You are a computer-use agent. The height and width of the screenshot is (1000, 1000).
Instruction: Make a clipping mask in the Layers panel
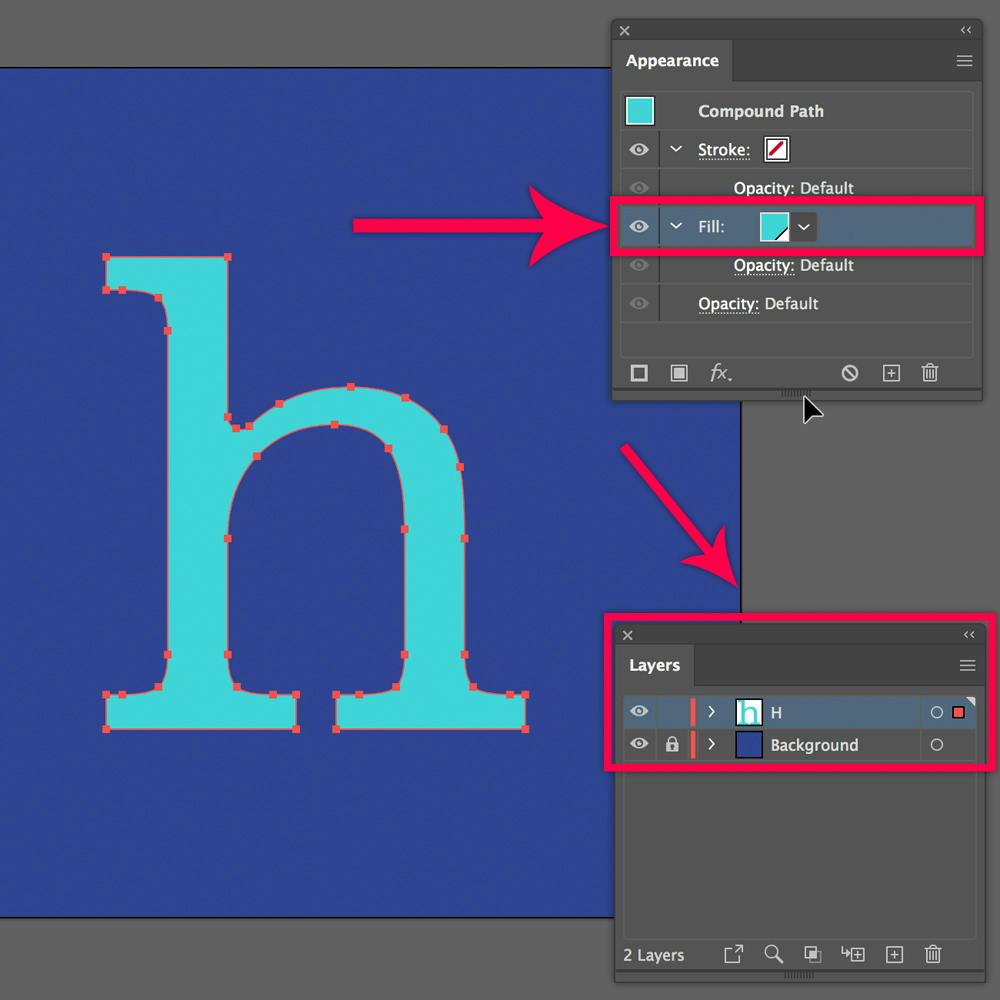coord(812,955)
